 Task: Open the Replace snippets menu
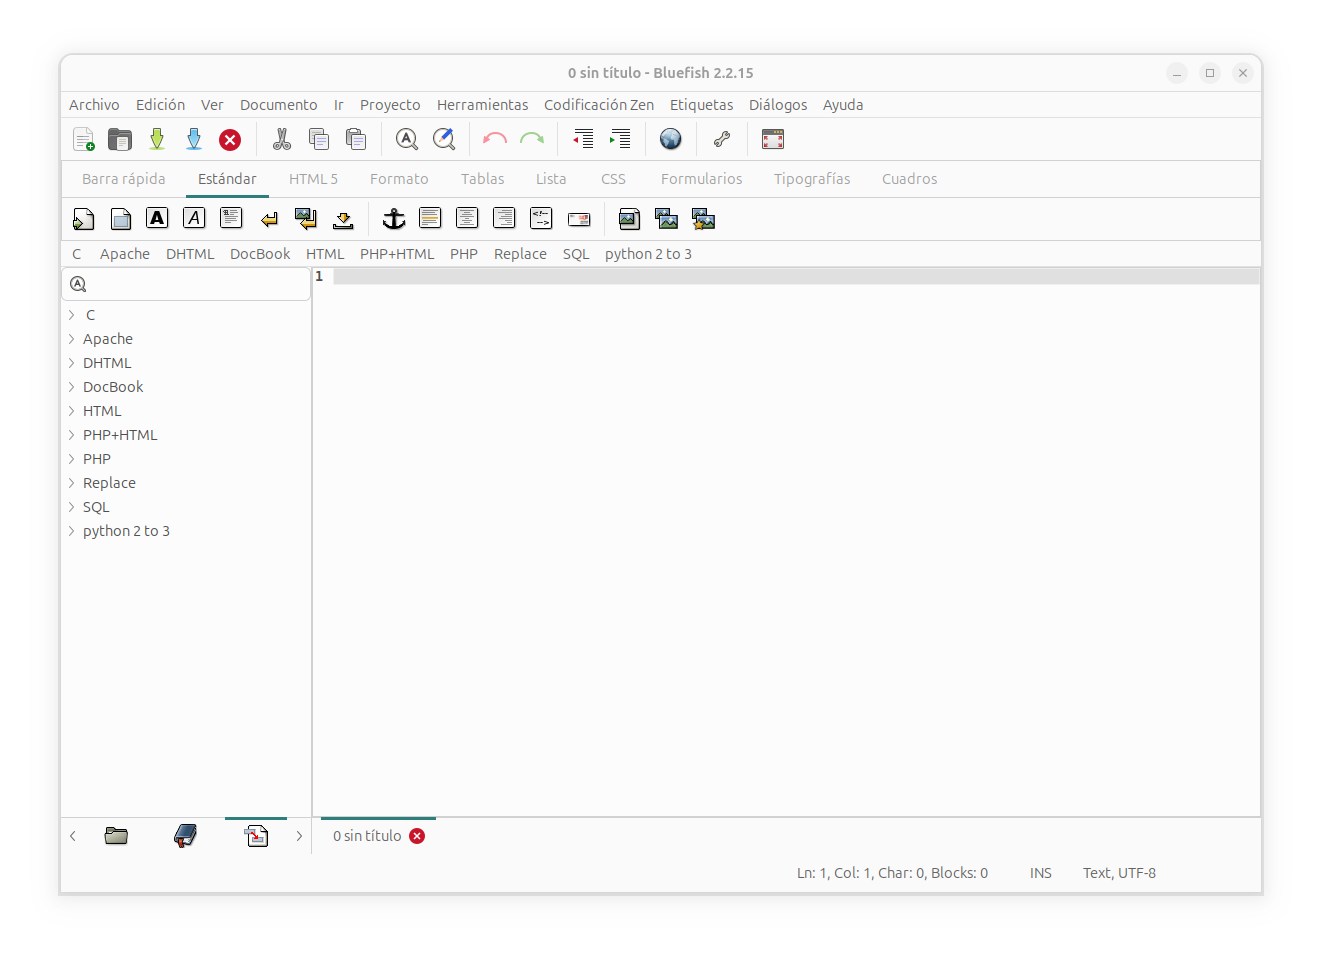tap(520, 254)
